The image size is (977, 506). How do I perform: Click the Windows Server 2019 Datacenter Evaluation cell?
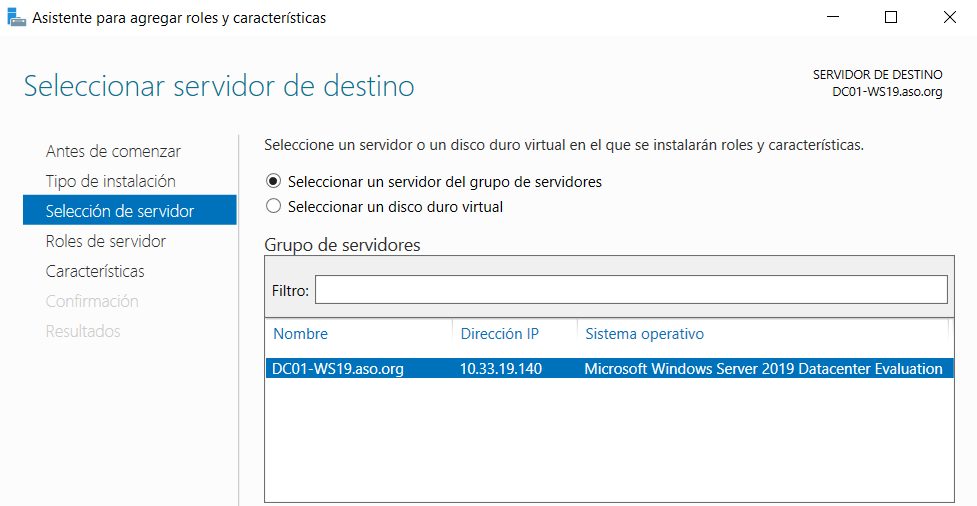762,369
